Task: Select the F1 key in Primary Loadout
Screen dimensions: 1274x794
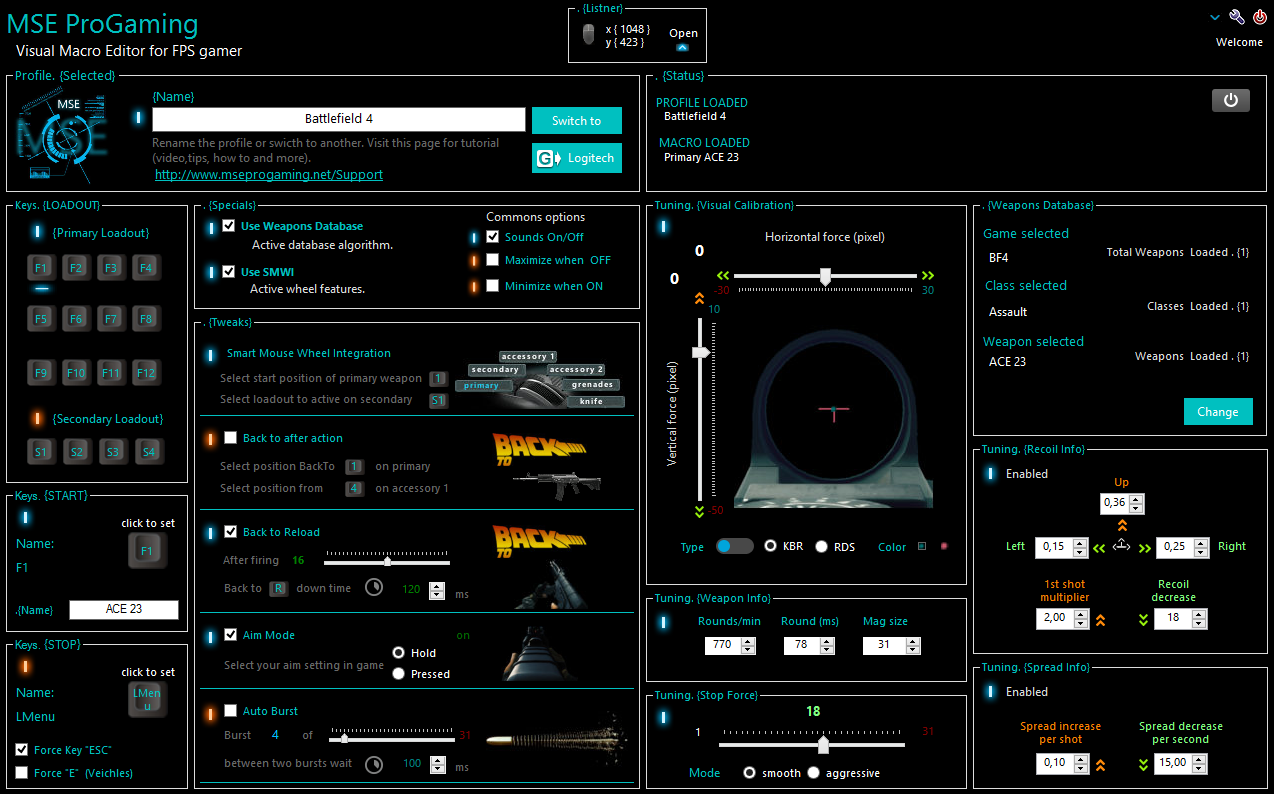Action: tap(41, 267)
